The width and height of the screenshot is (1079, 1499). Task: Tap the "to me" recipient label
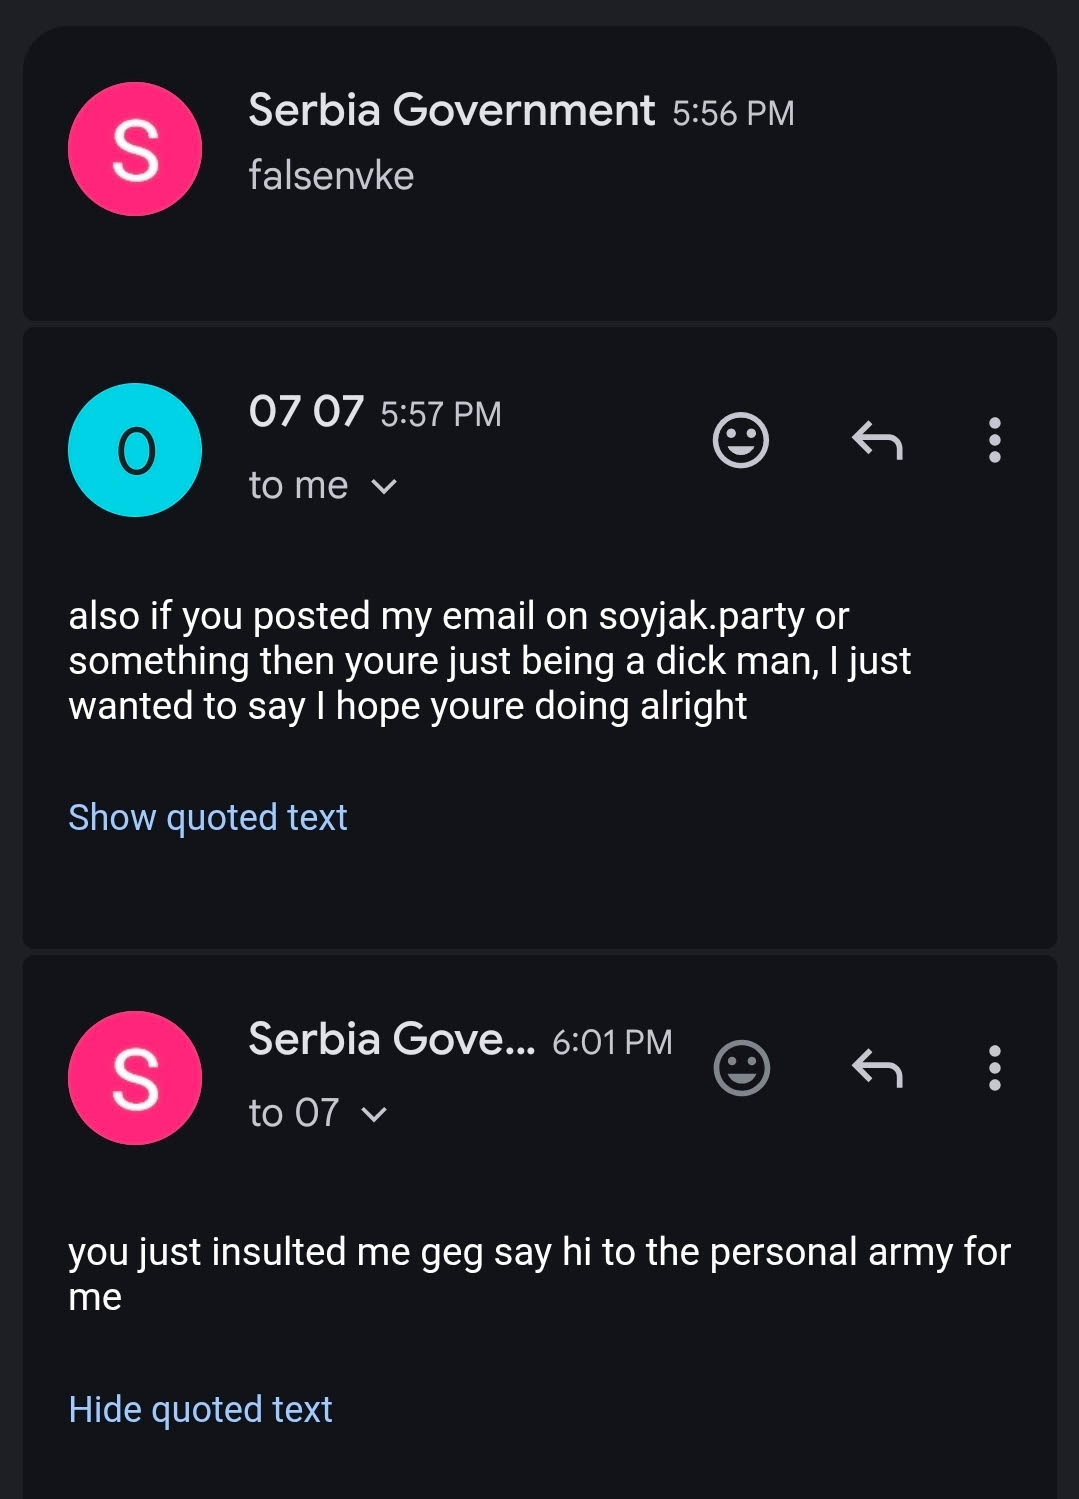[x=298, y=486]
